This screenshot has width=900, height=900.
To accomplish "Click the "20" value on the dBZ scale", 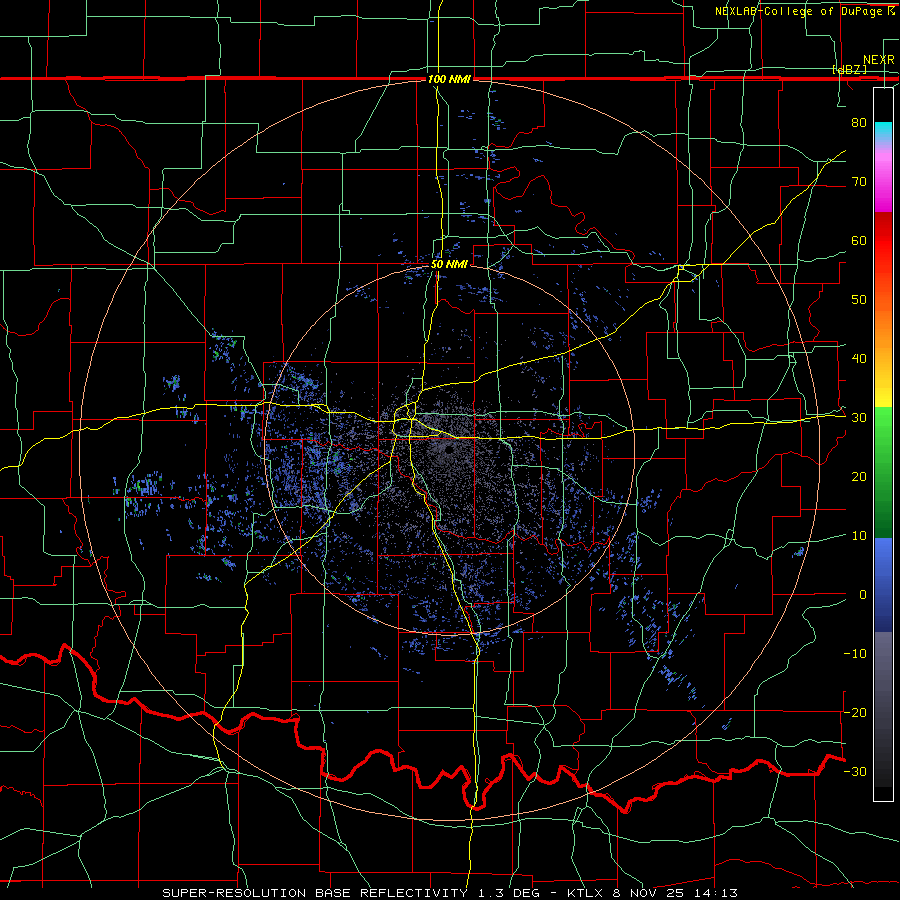I will coord(859,477).
